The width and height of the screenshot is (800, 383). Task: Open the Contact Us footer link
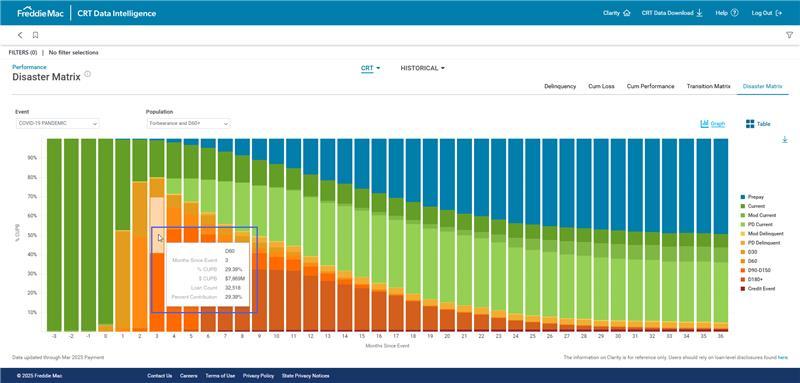click(159, 376)
